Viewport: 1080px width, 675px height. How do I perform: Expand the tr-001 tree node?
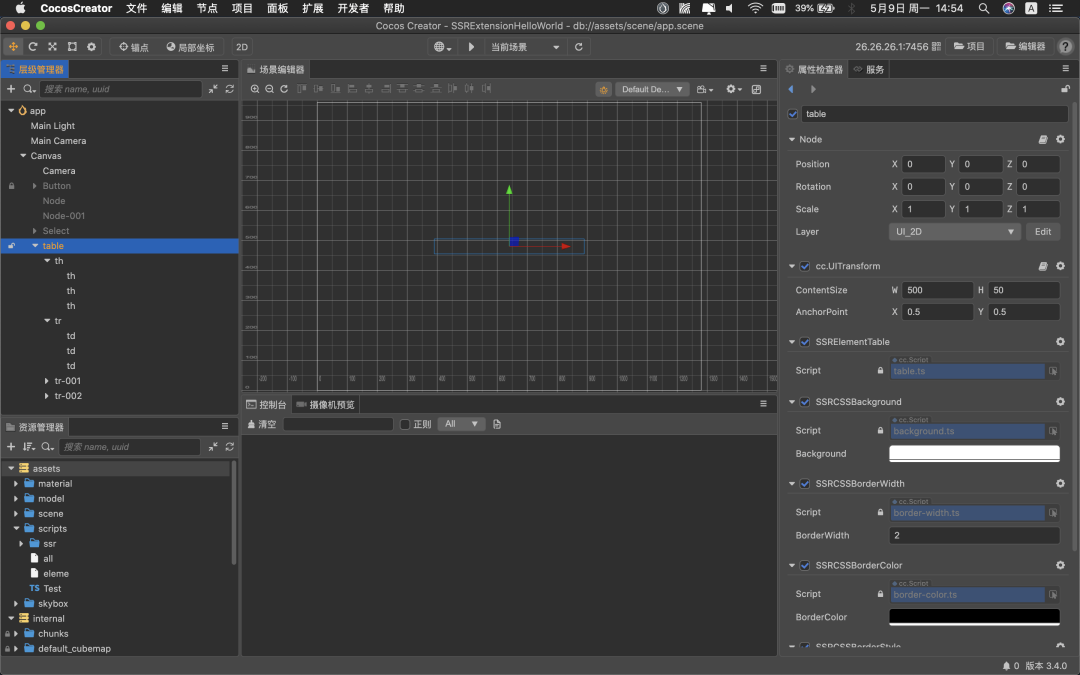click(x=47, y=381)
